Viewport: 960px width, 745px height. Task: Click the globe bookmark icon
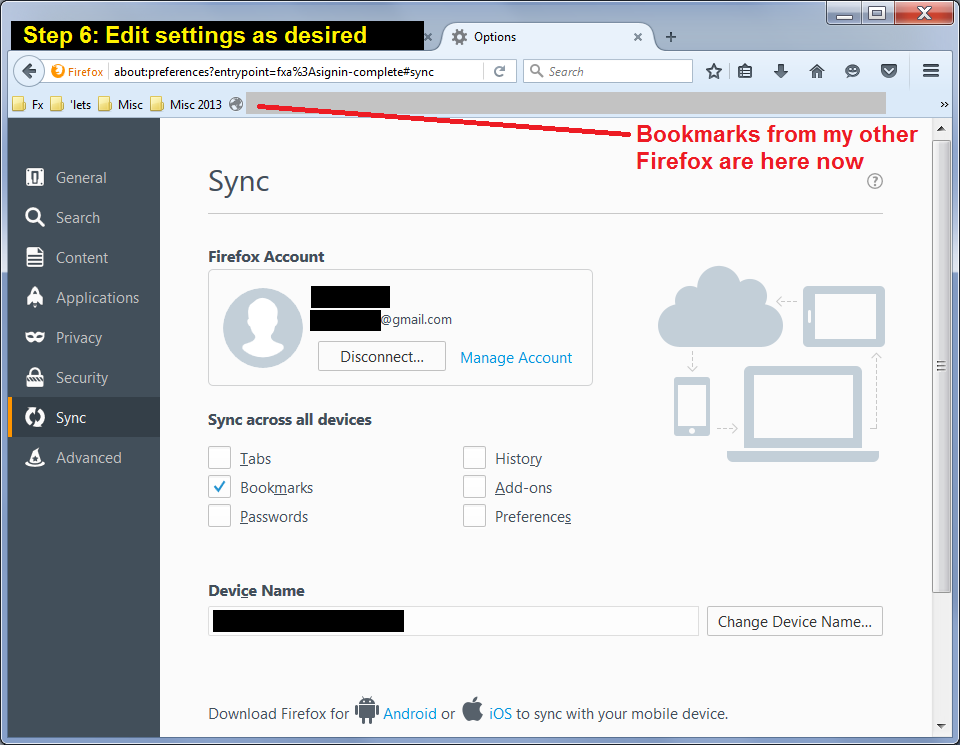236,105
